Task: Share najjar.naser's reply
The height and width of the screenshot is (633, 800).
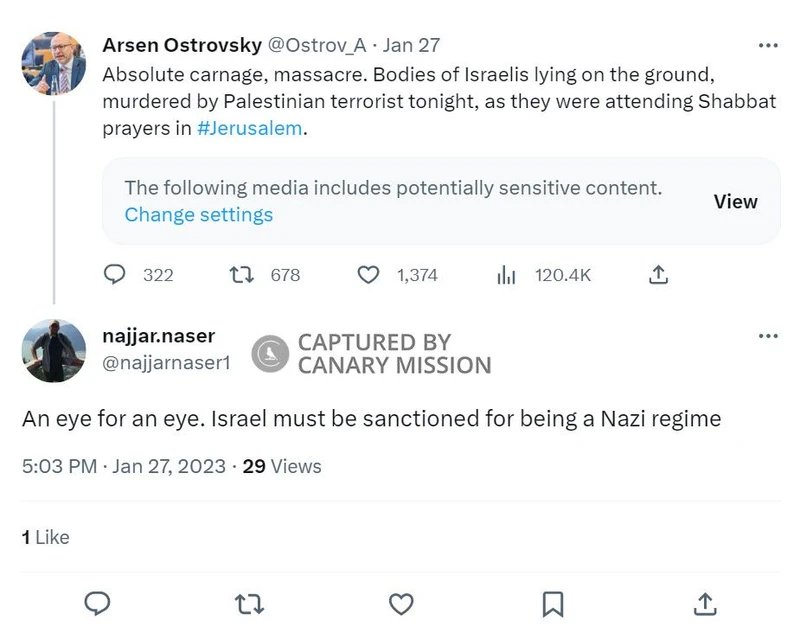Action: click(x=704, y=604)
